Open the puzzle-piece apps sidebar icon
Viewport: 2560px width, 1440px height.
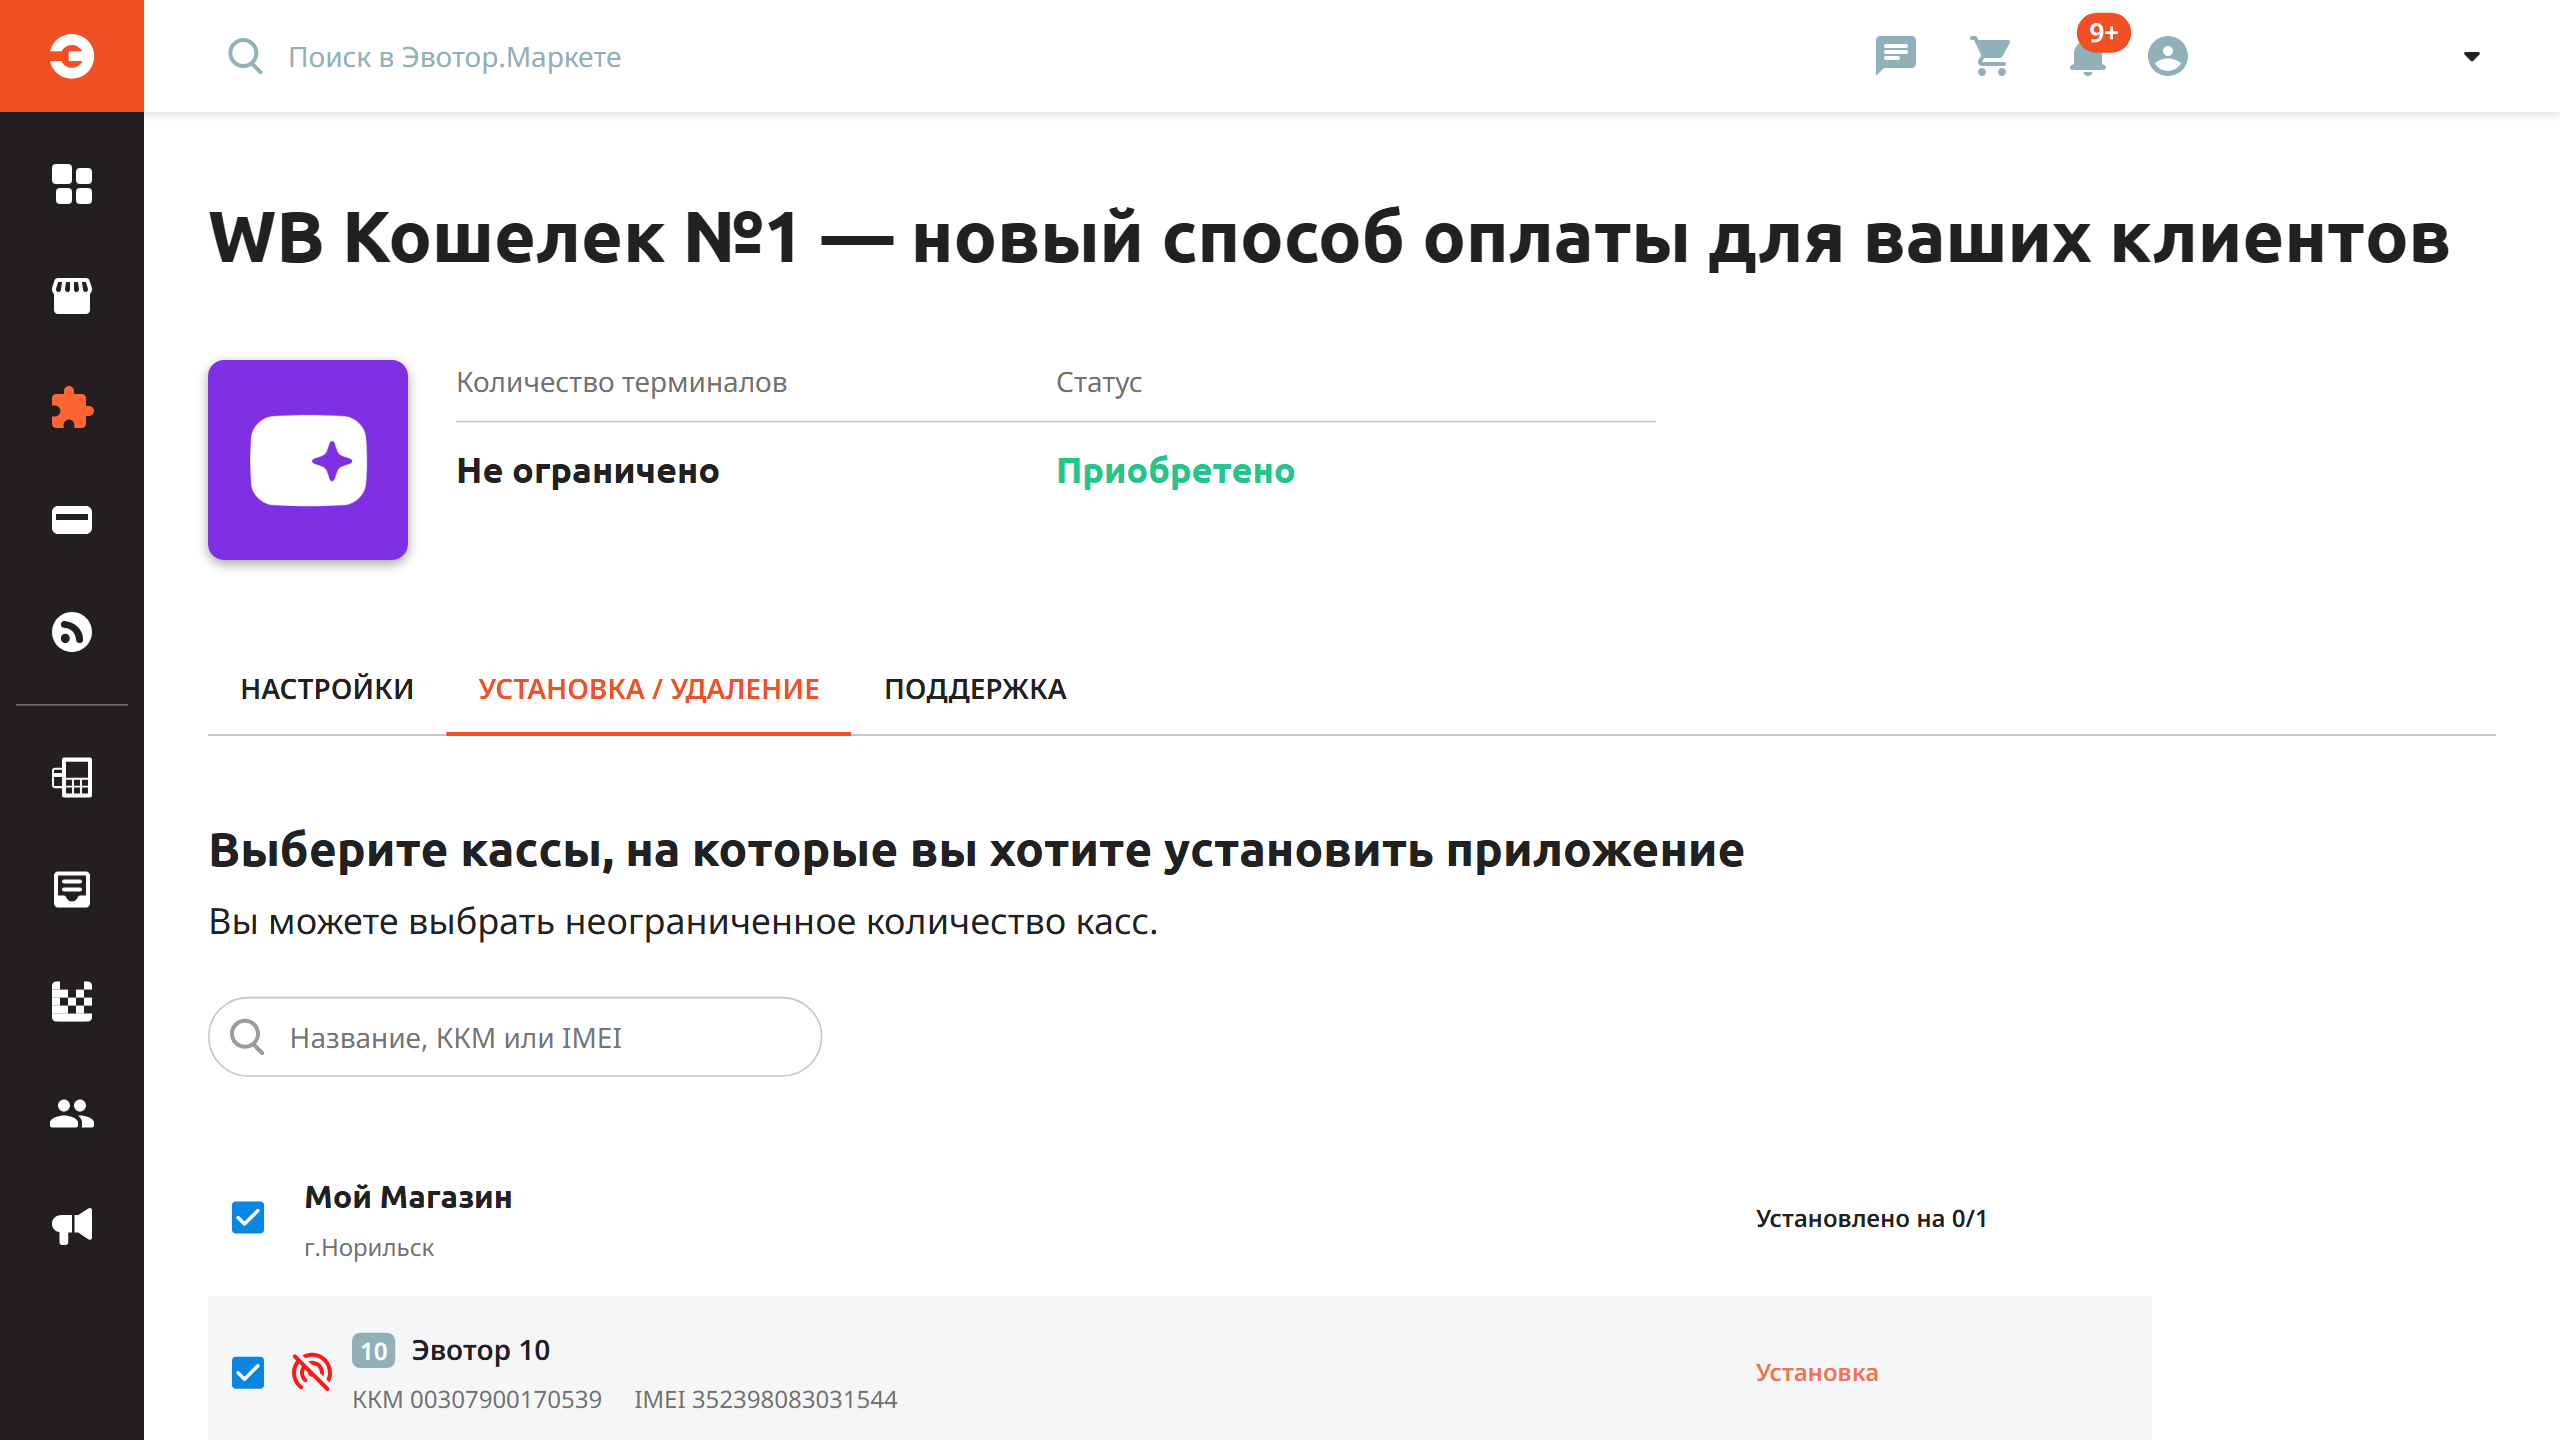(72, 408)
